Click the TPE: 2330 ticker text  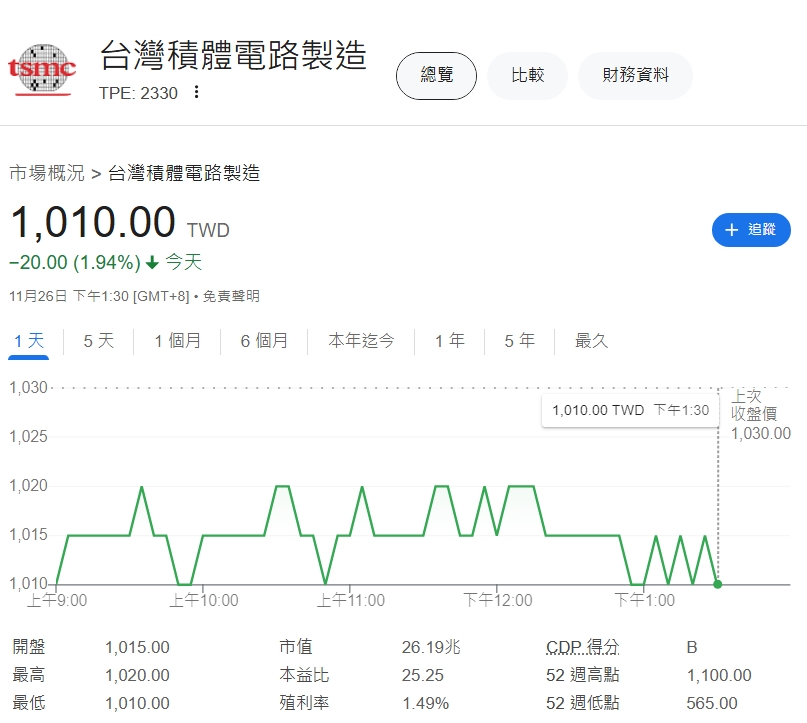(138, 93)
